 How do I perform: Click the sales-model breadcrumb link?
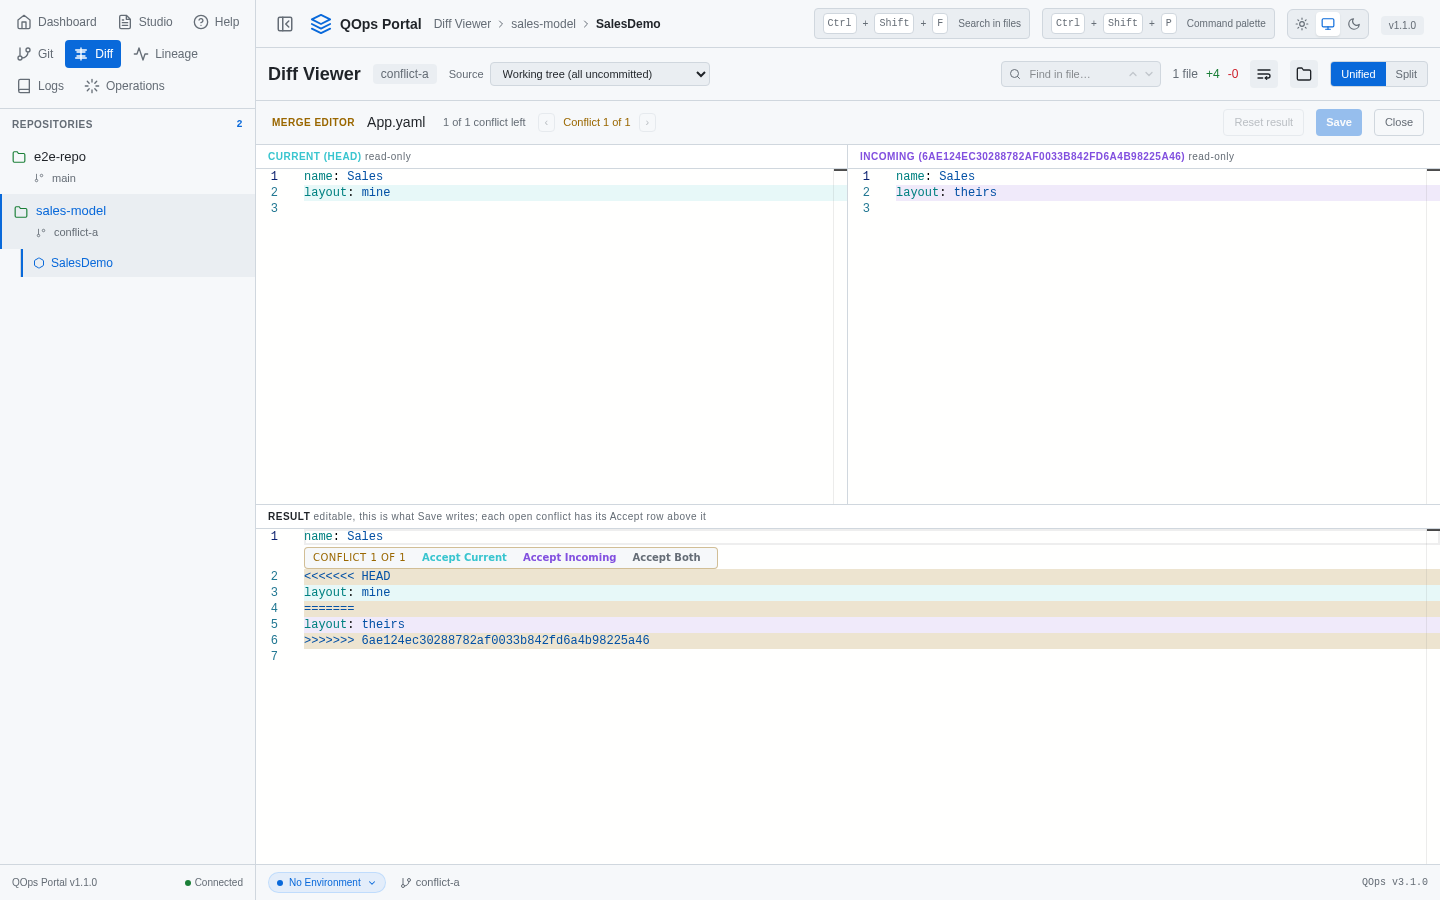coord(543,24)
